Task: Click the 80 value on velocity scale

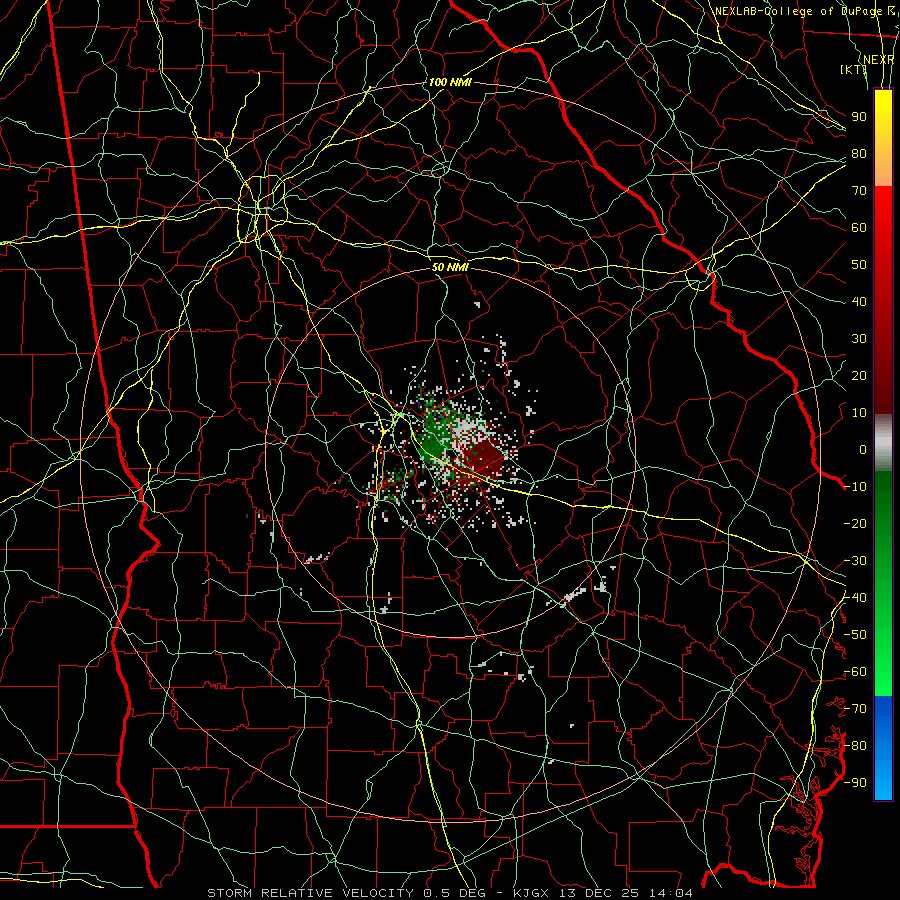Action: tap(859, 154)
